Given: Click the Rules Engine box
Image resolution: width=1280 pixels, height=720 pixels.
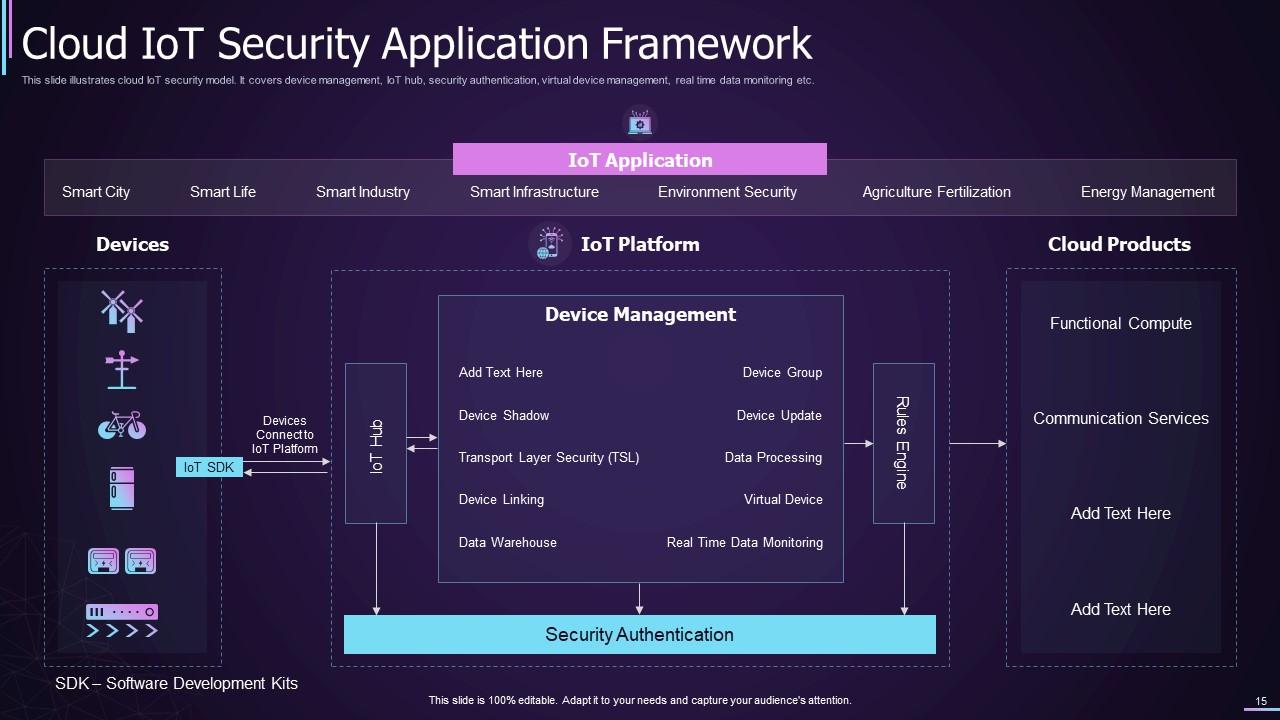Looking at the screenshot, I should pos(903,443).
